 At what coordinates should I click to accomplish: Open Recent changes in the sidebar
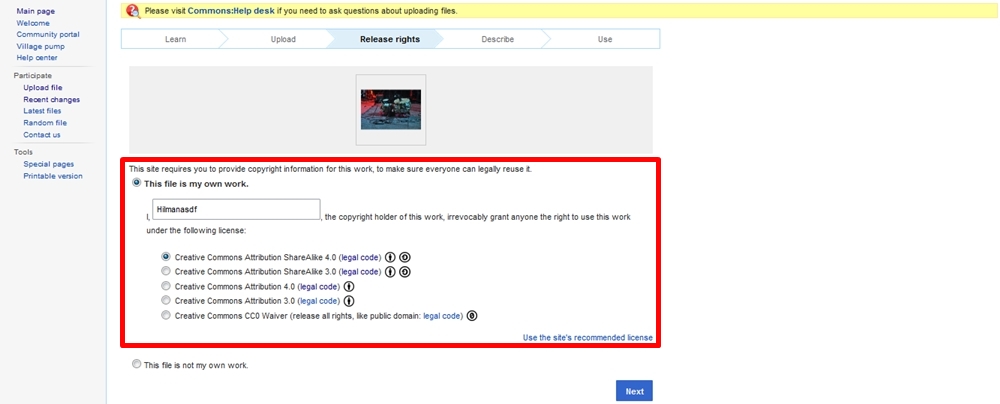pyautogui.click(x=51, y=99)
